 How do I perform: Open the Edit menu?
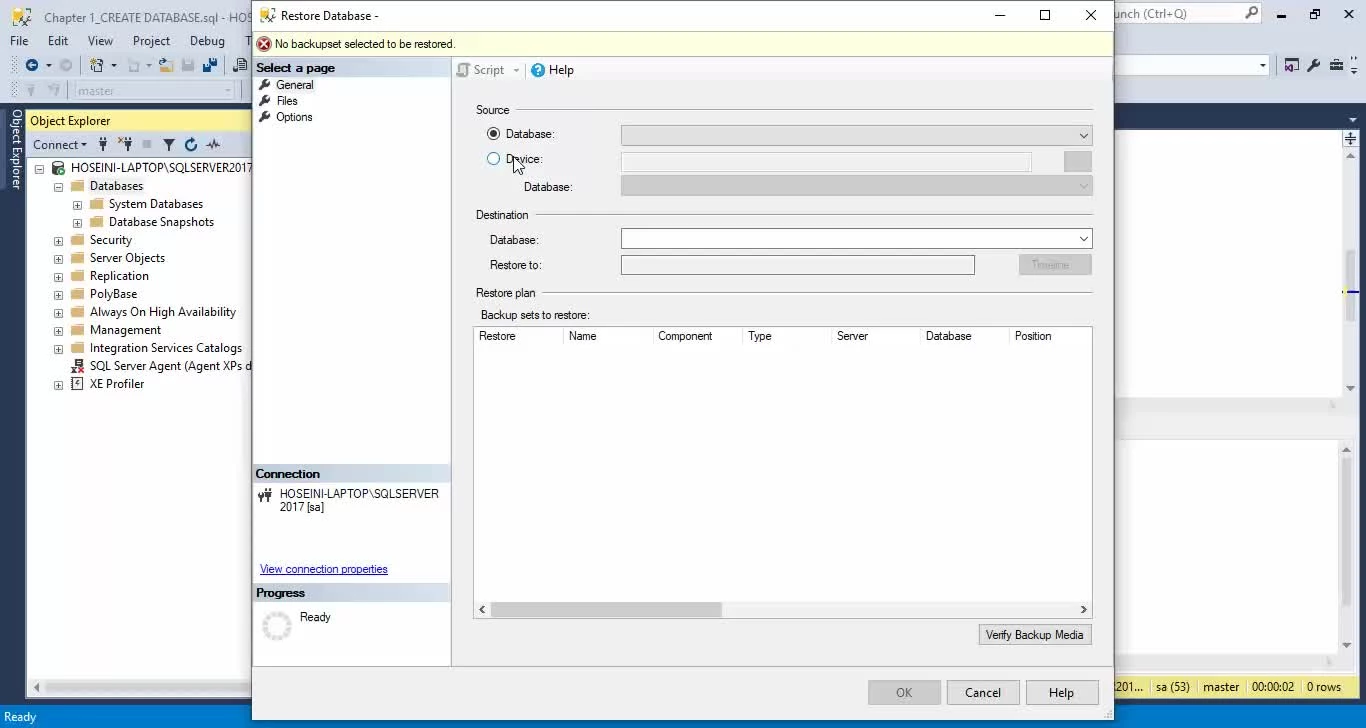tap(58, 41)
